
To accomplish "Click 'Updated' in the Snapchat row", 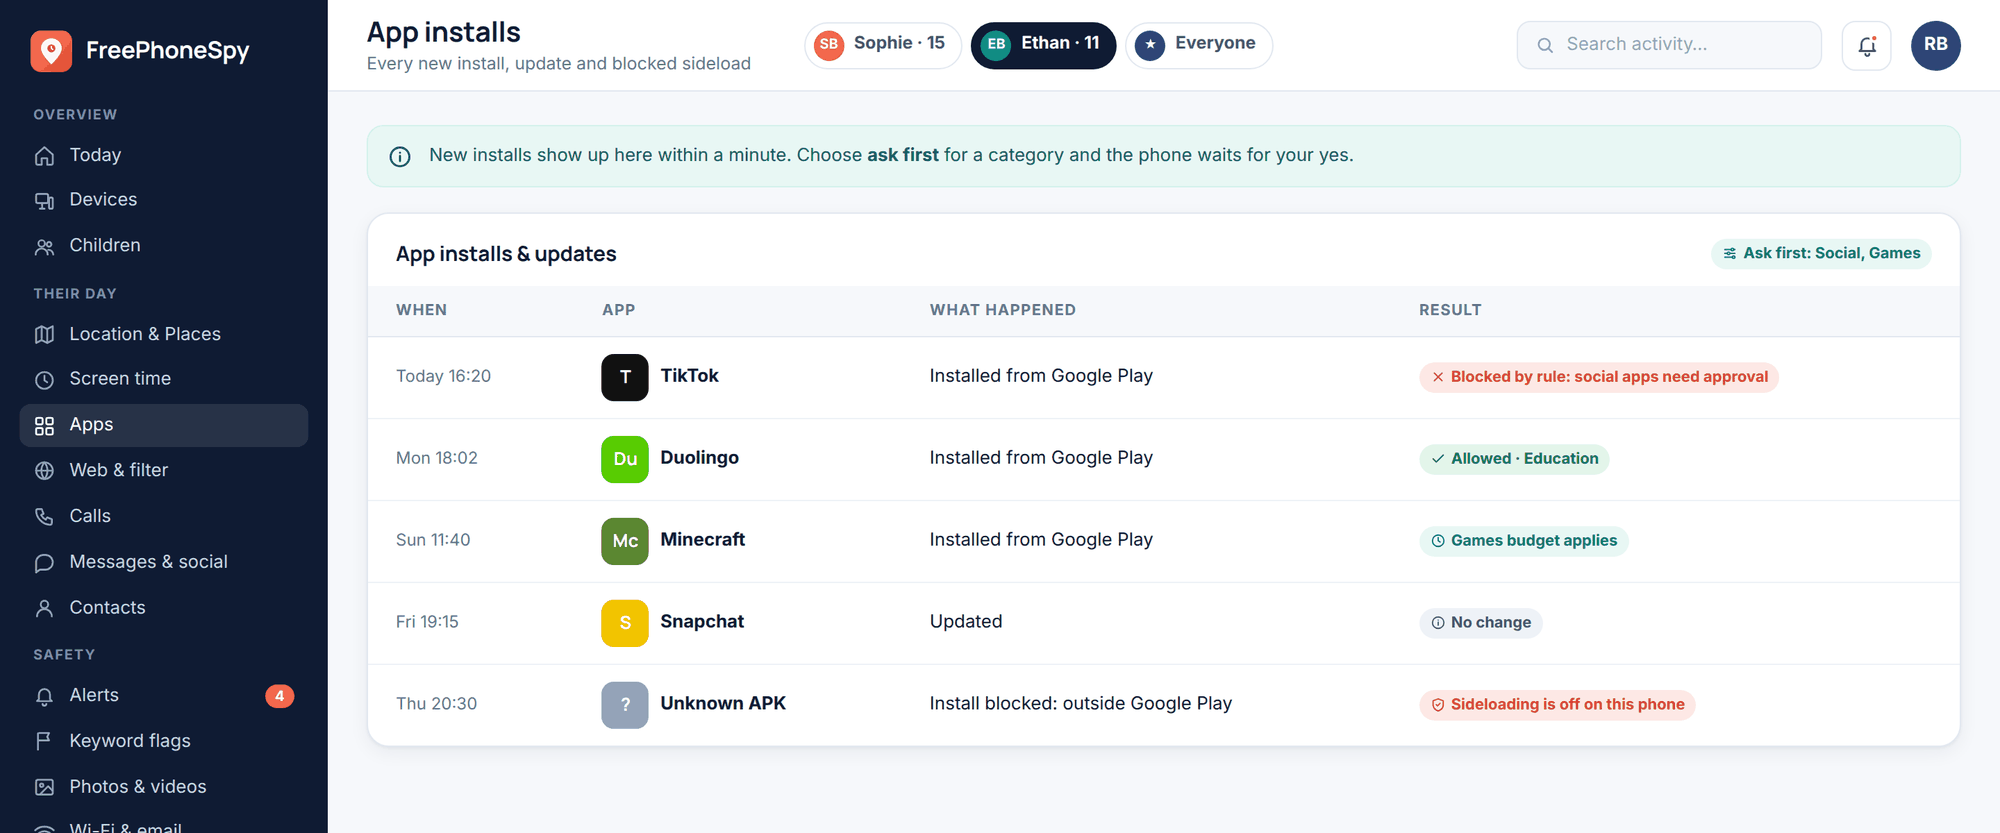I will pos(966,622).
